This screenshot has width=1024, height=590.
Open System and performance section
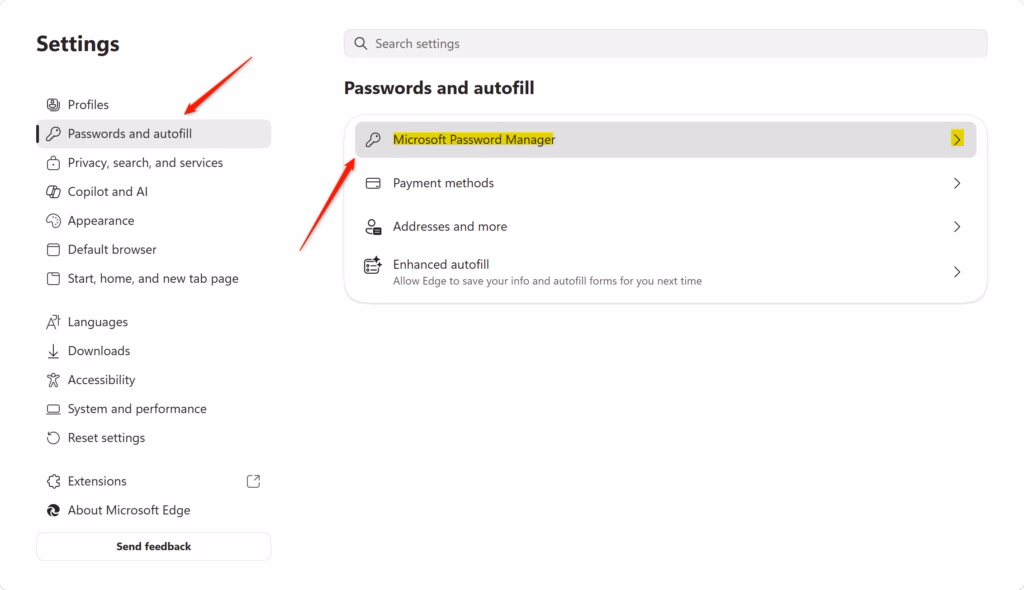coord(154,409)
